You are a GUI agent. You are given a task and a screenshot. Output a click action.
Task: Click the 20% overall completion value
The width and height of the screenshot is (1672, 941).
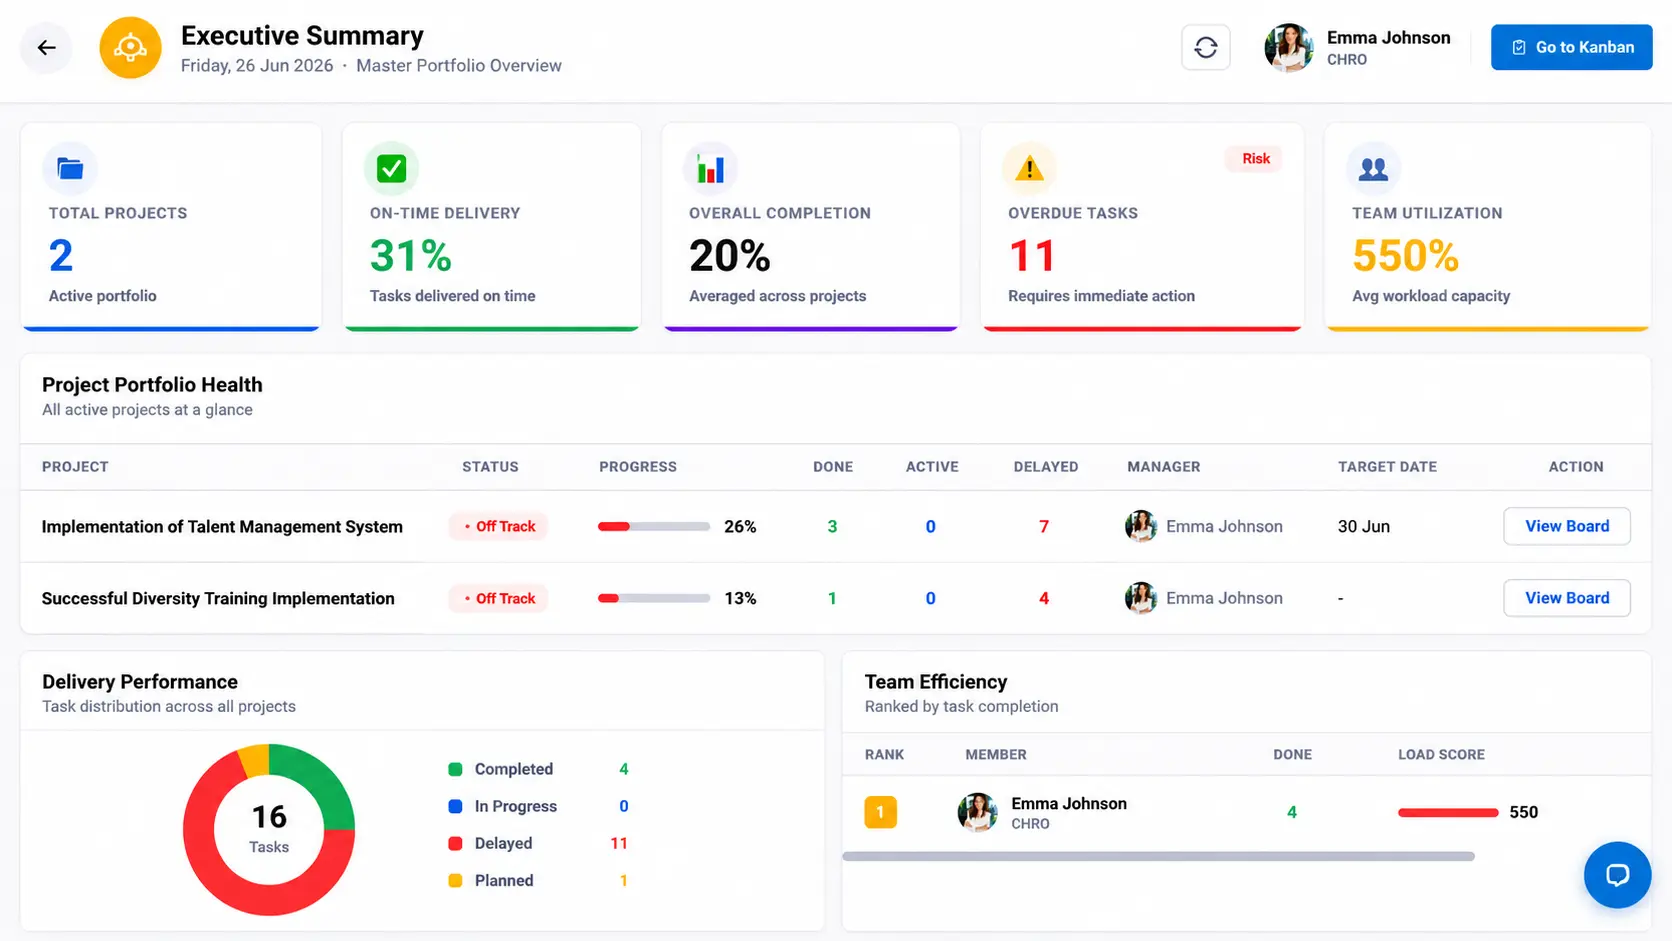tap(729, 256)
